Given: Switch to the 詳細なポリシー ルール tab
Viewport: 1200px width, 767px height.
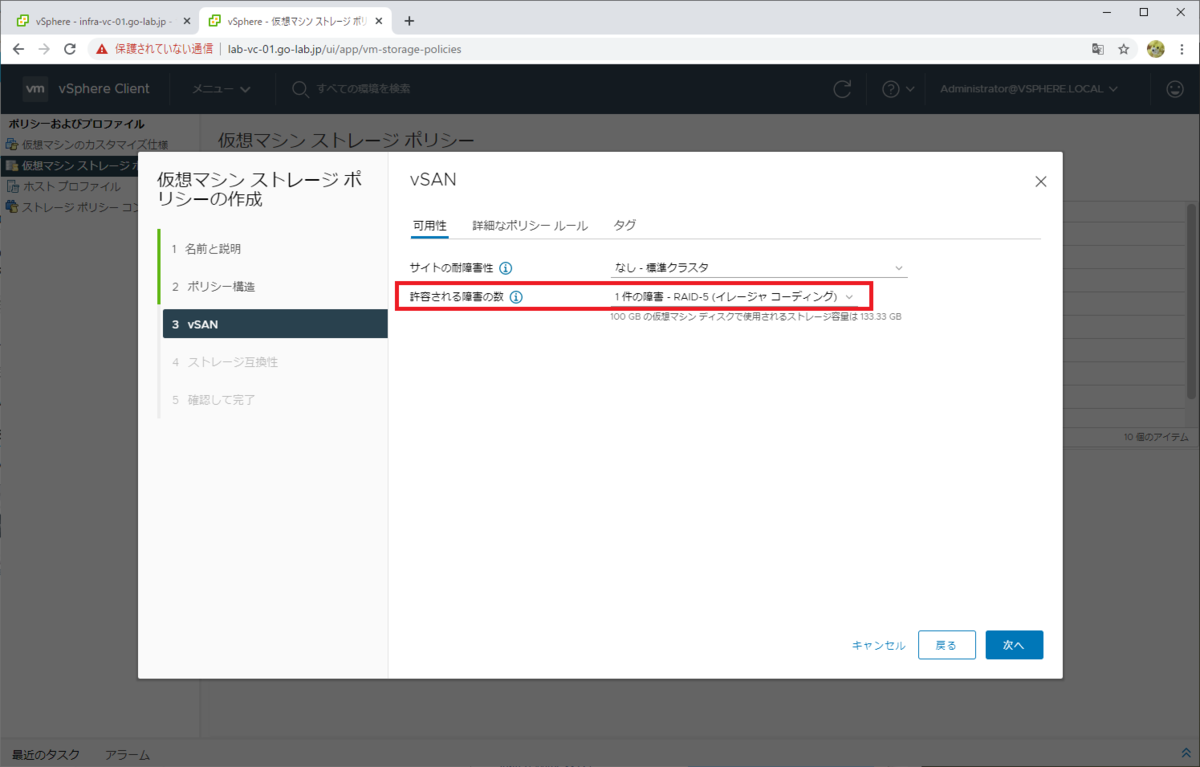Looking at the screenshot, I should point(530,226).
